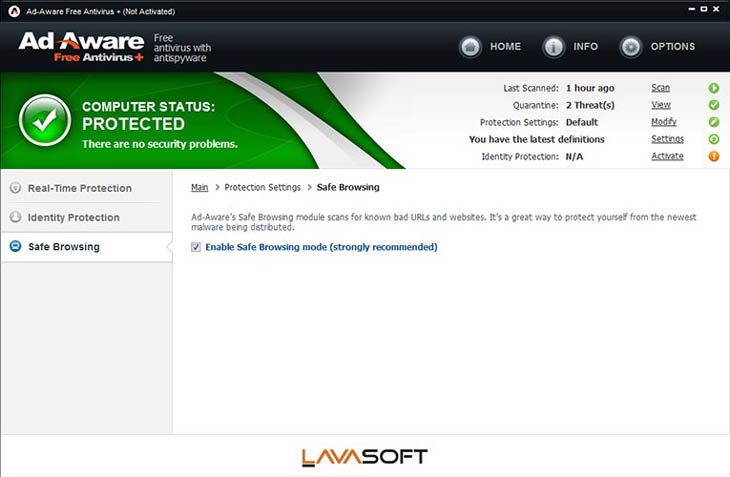The width and height of the screenshot is (730, 477).
Task: Open the Real-Time Protection section
Action: pos(87,188)
